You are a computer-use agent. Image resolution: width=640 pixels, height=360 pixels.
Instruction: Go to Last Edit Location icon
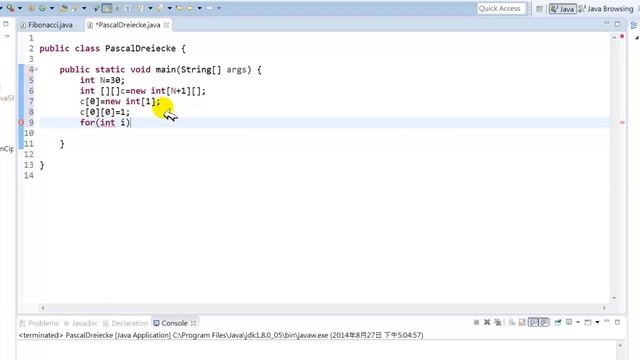[179, 8]
